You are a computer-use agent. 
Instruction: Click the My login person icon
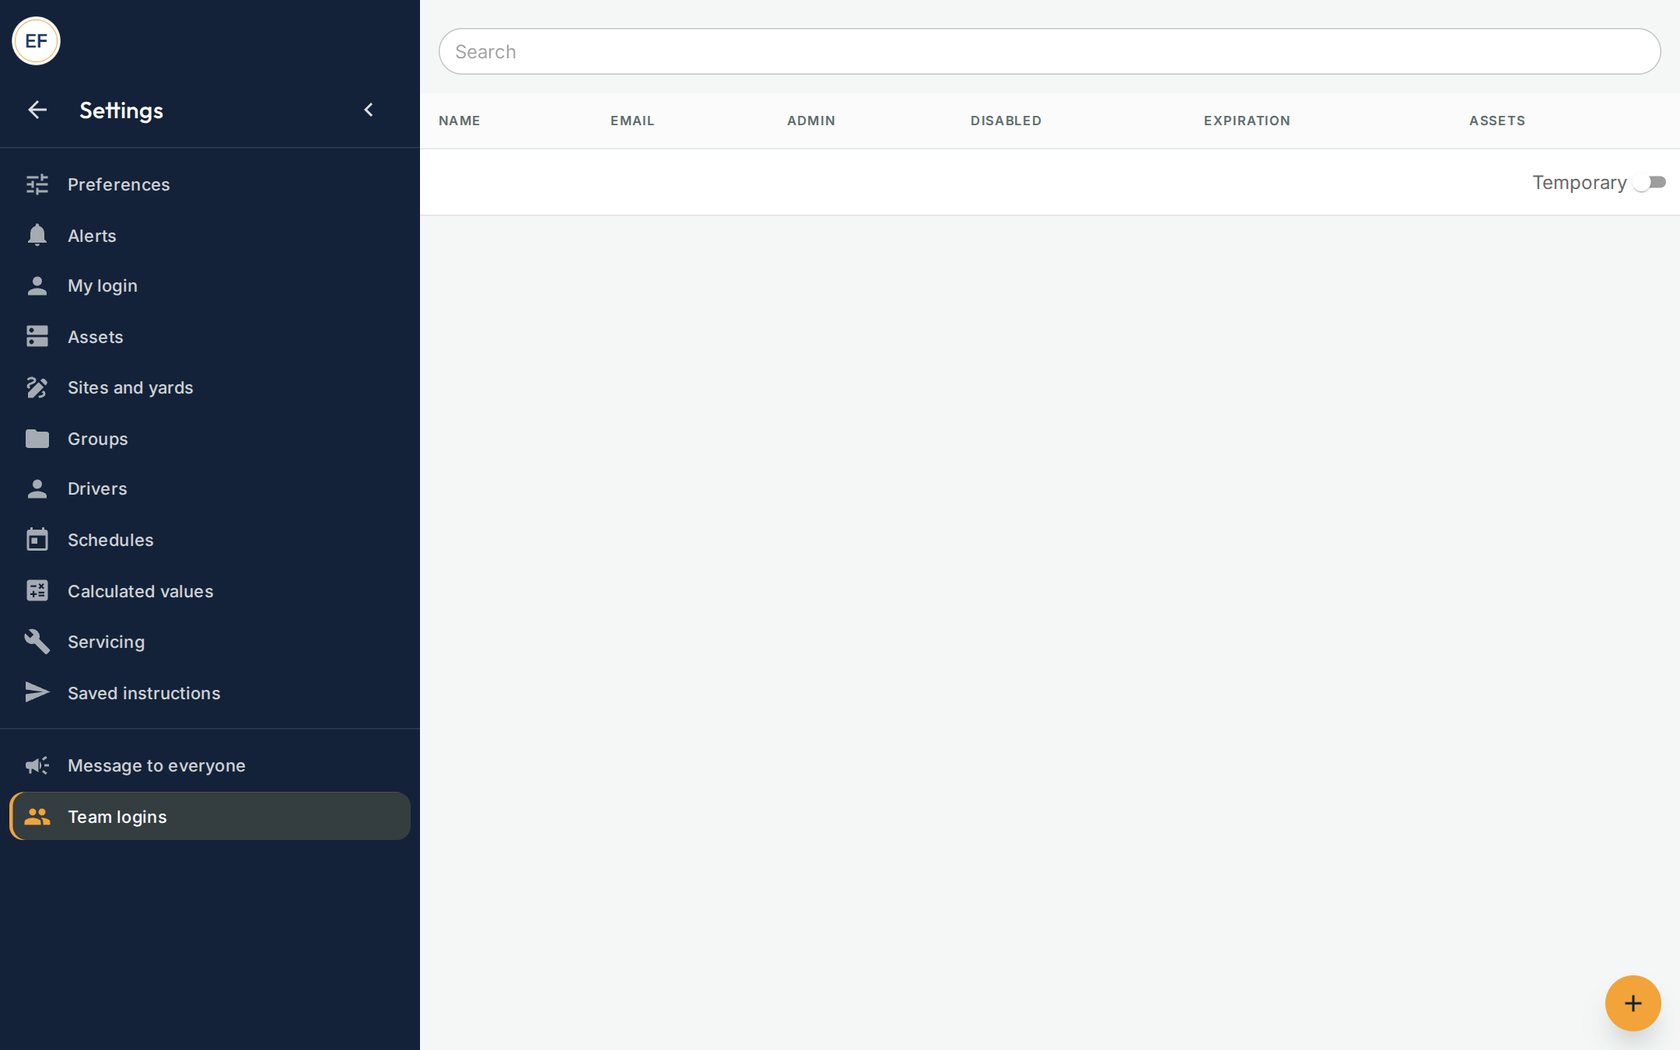[x=37, y=286]
